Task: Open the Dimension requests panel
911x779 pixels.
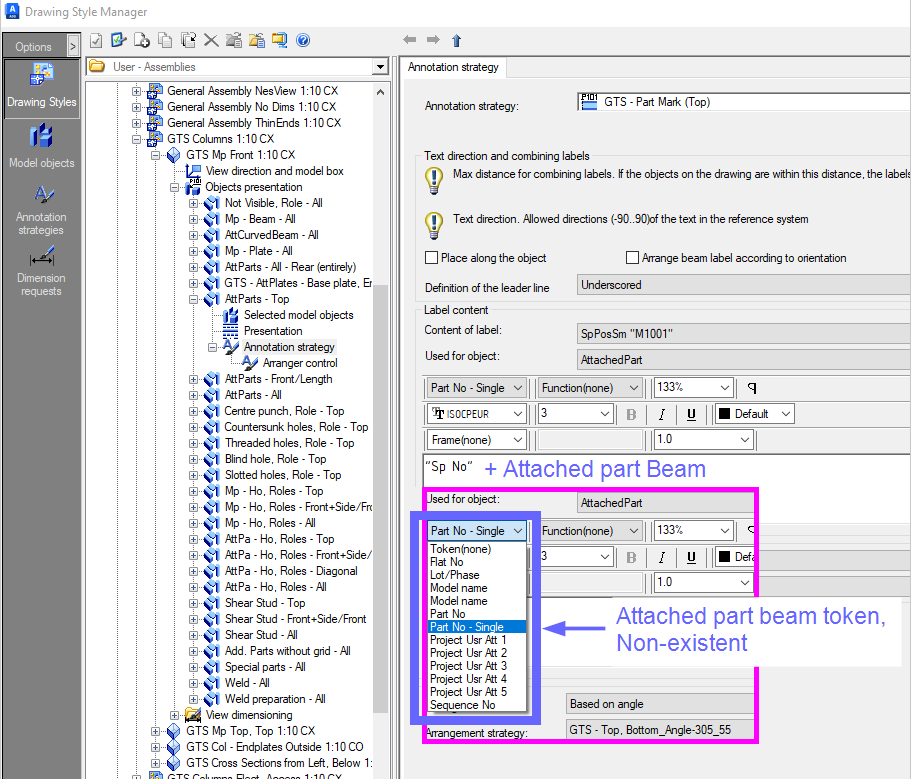Action: click(x=42, y=270)
